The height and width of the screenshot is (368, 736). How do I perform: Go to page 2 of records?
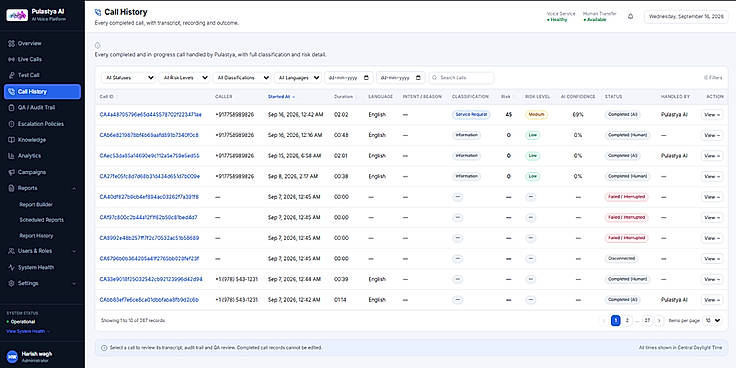[627, 321]
